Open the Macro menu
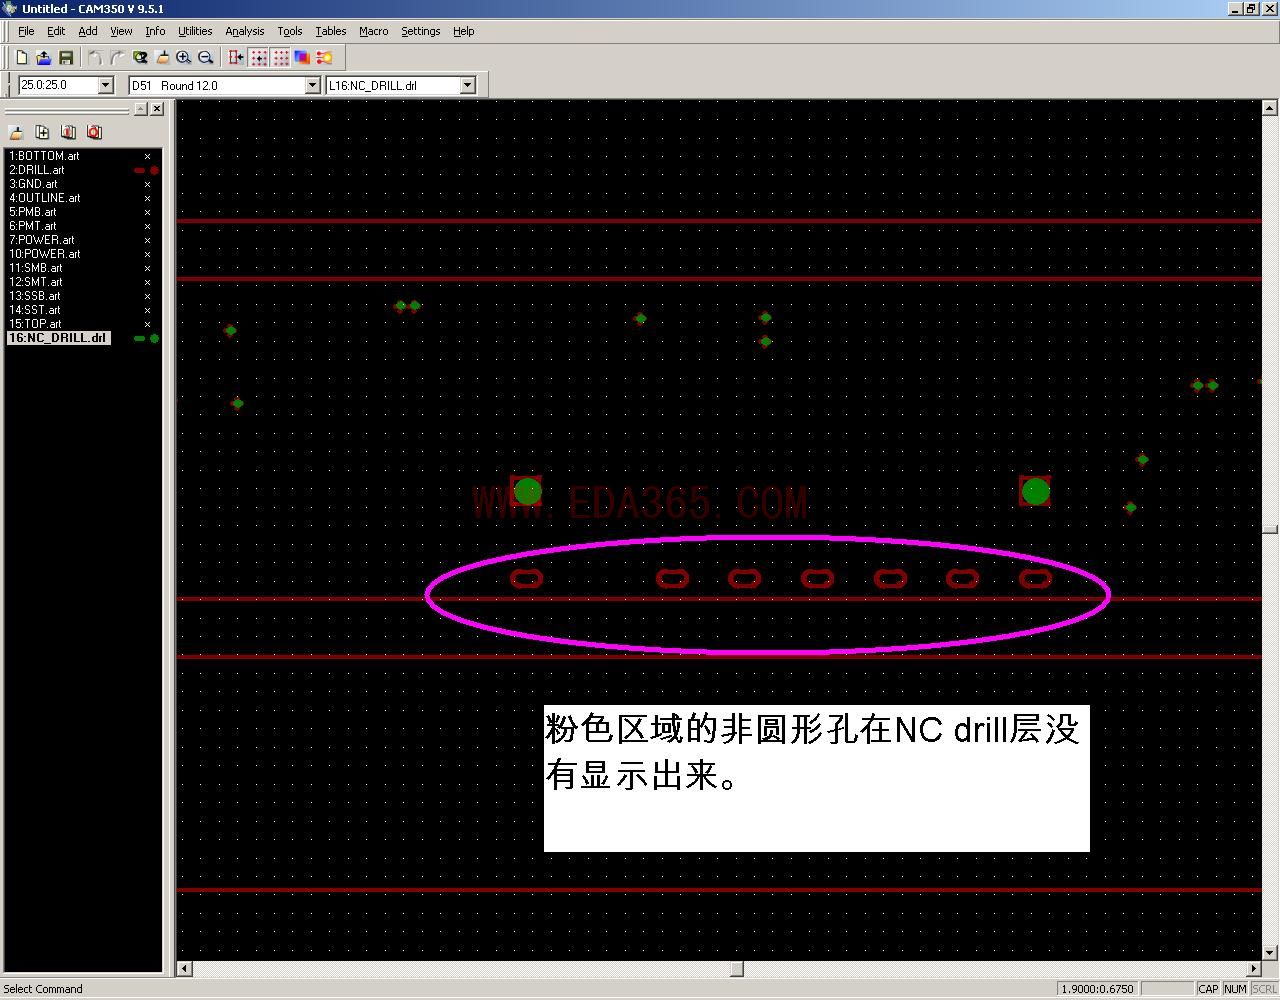The height and width of the screenshot is (1000, 1280). 374,31
